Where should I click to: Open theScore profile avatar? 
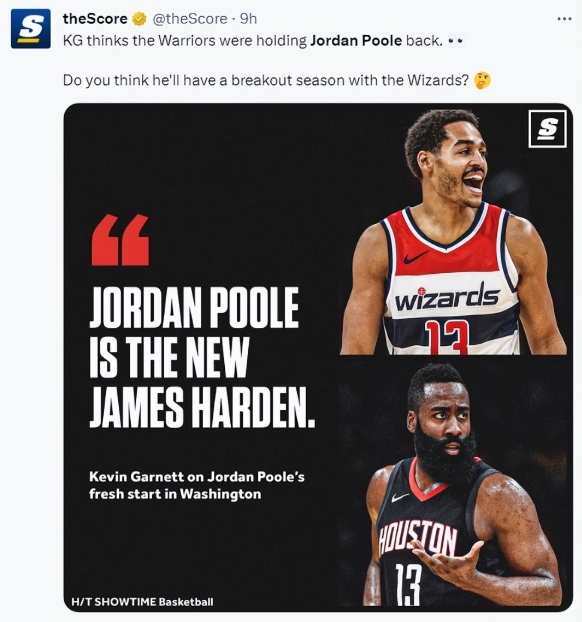pos(31,29)
